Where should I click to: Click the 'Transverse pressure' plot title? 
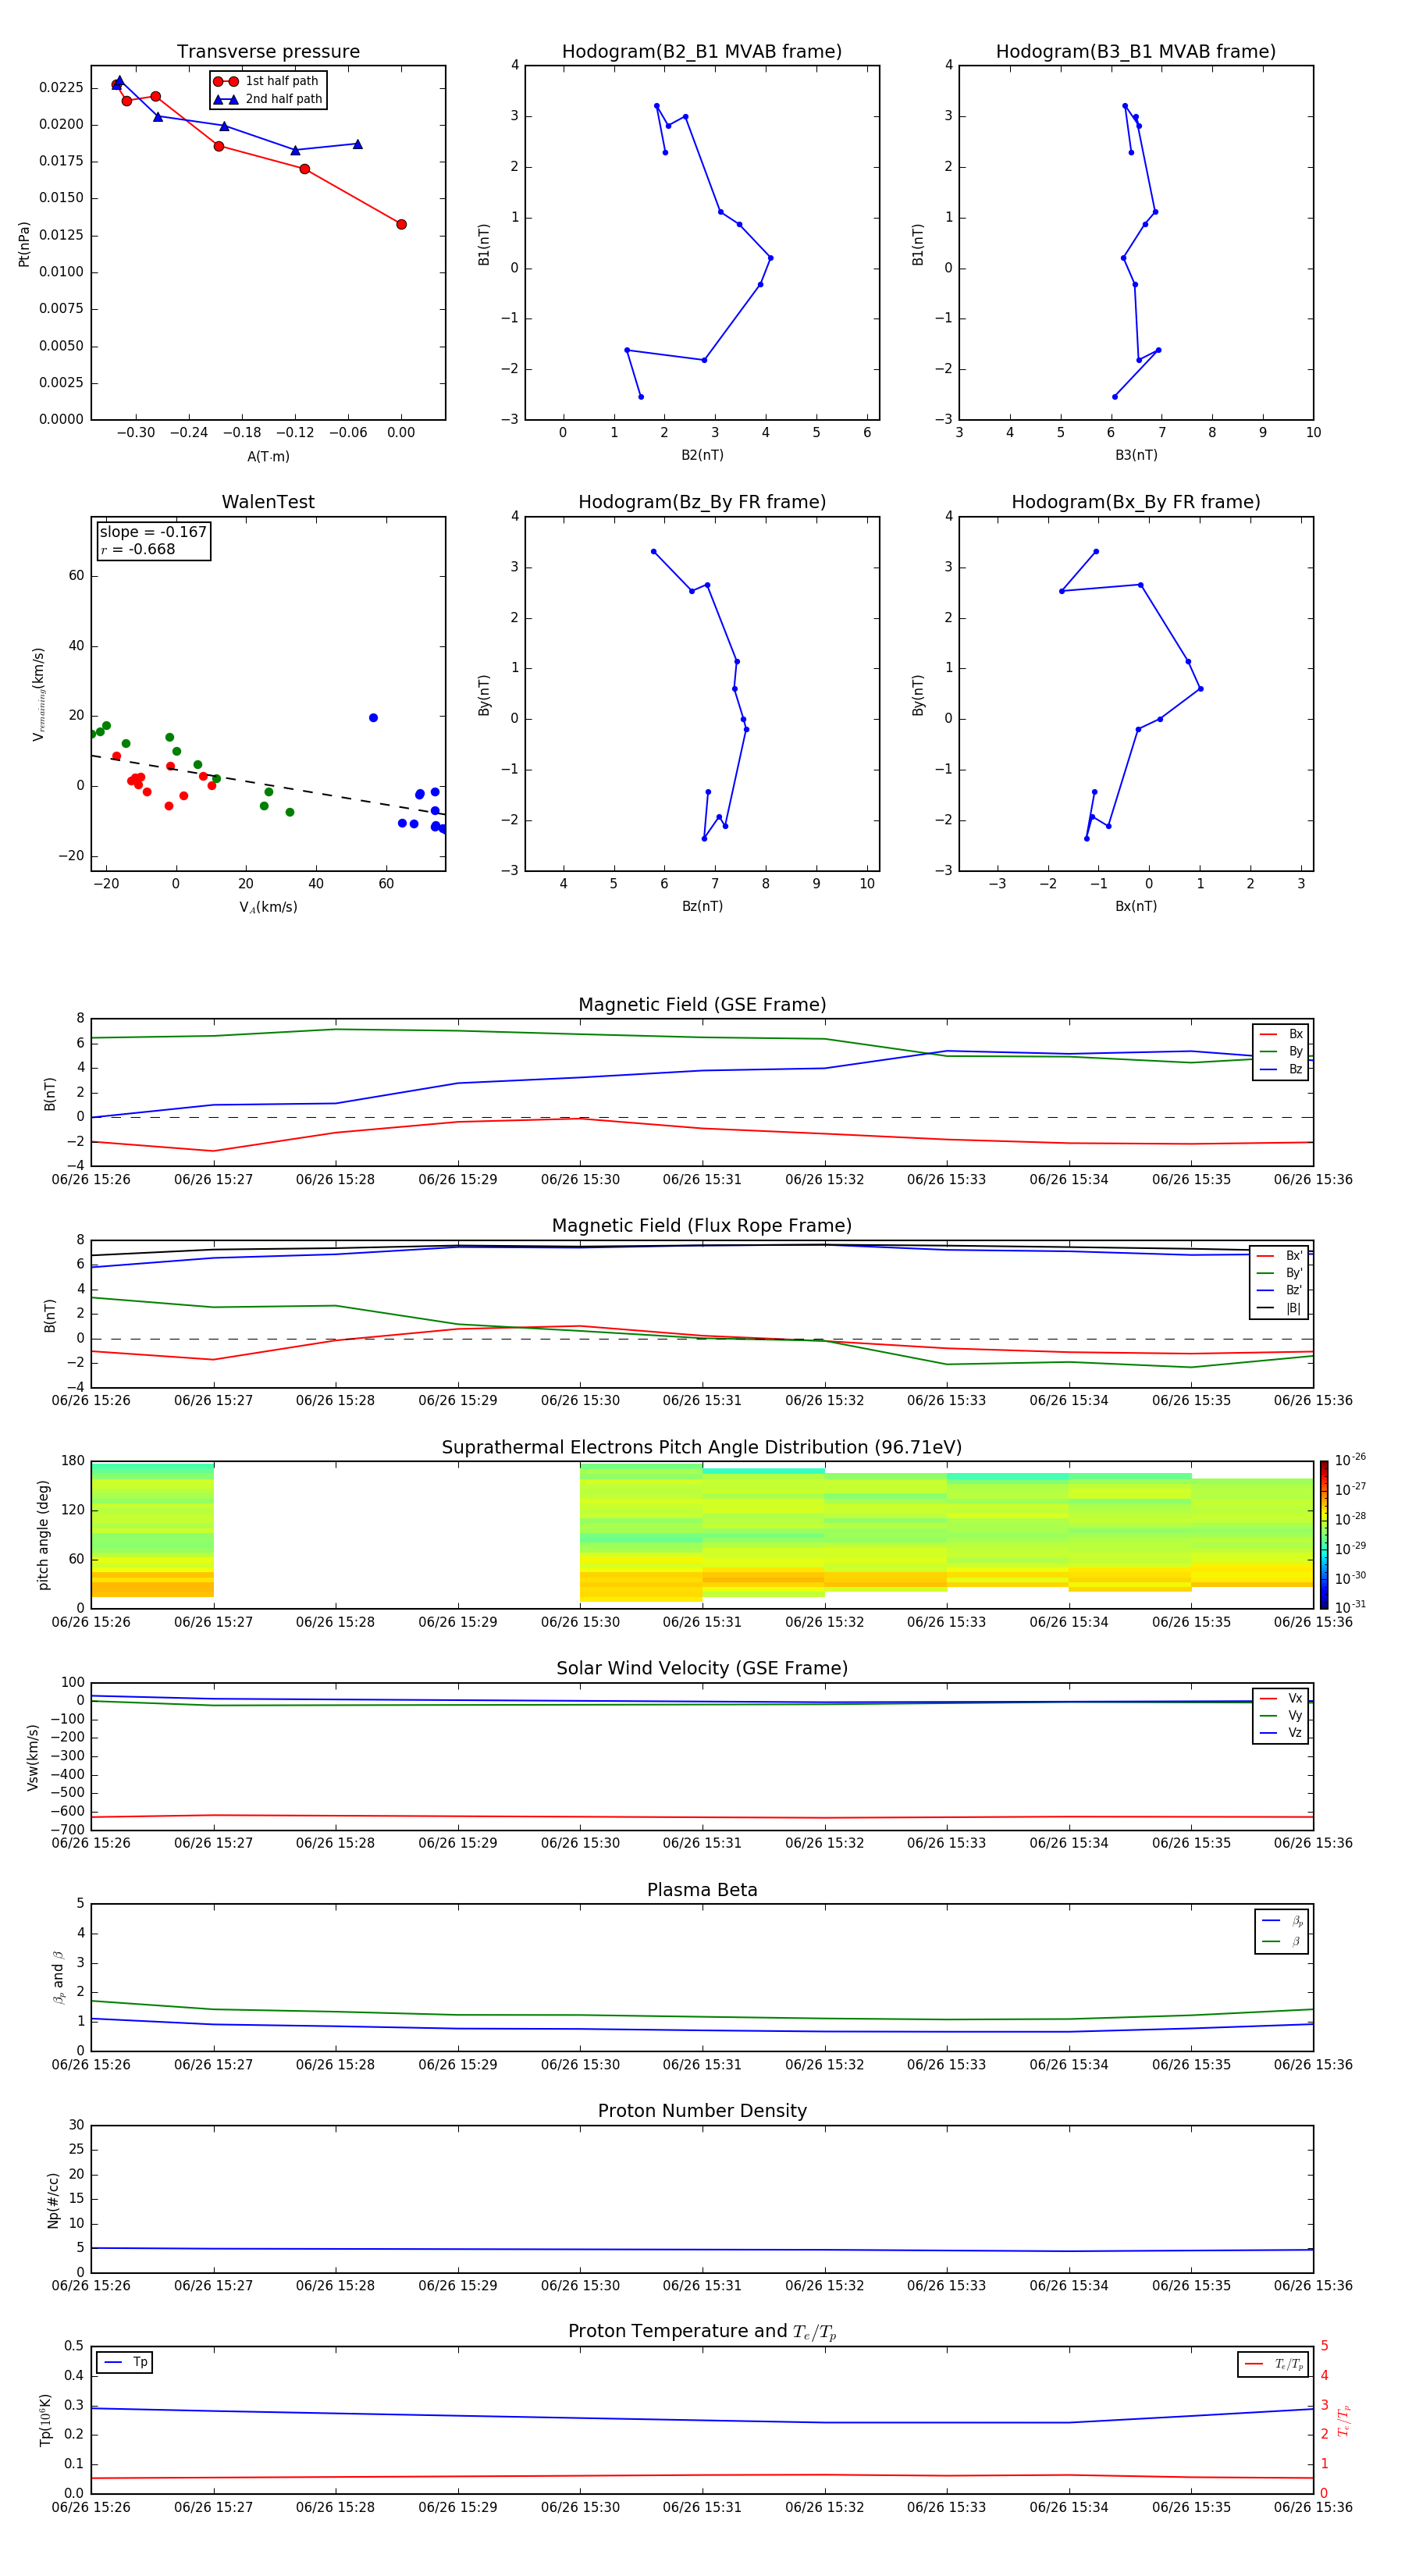268,52
